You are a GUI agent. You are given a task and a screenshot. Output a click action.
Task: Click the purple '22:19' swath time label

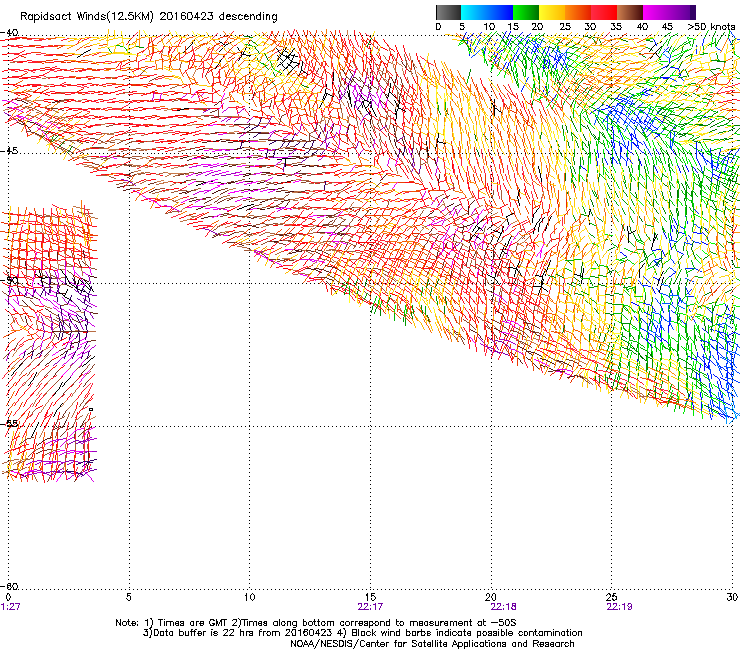click(x=619, y=607)
